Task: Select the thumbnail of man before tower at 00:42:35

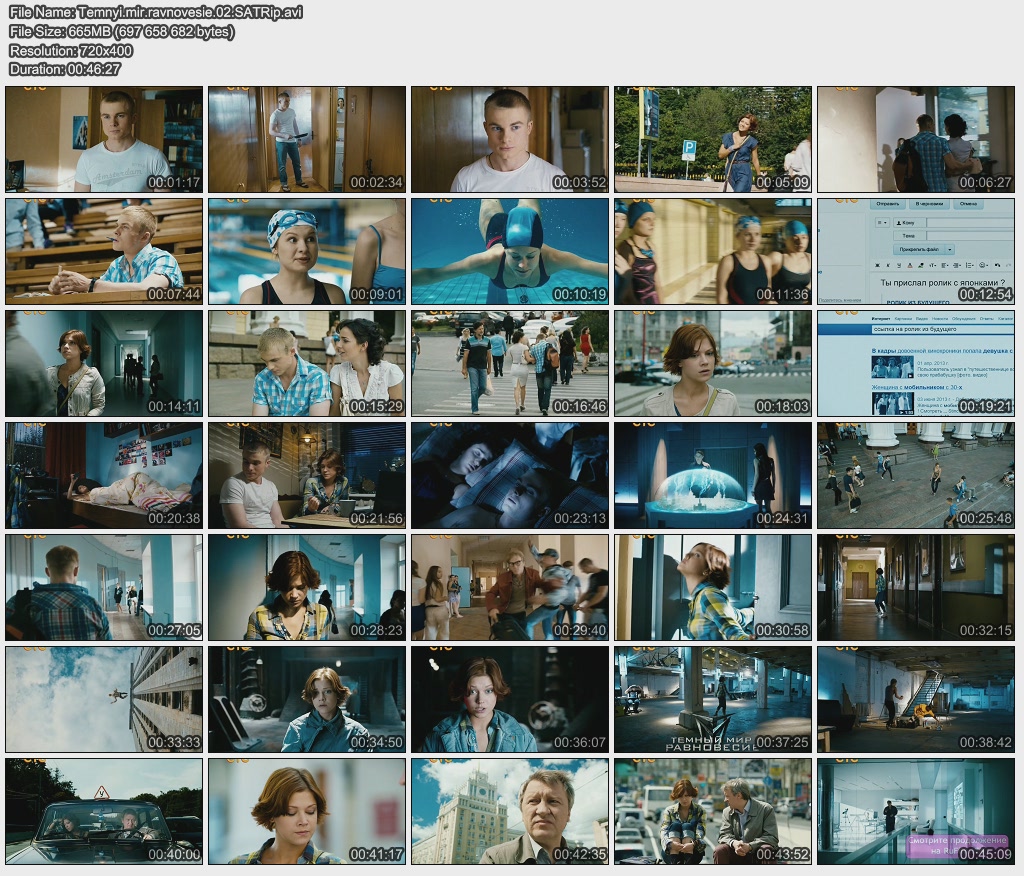Action: (x=509, y=811)
